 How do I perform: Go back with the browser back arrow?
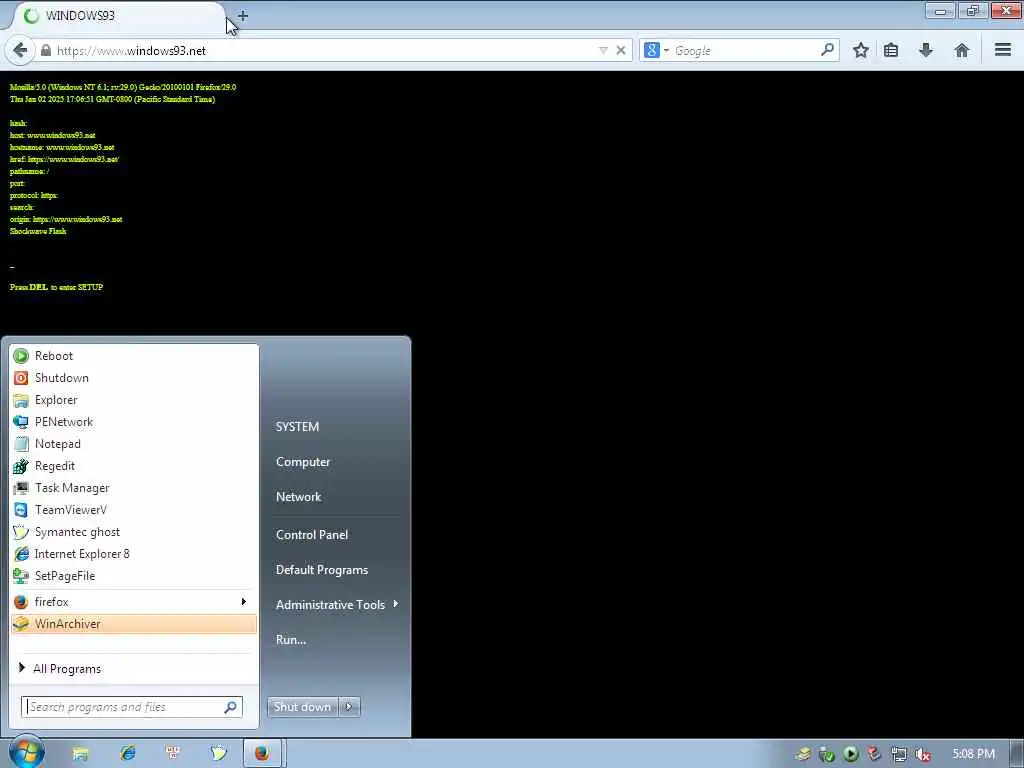click(x=20, y=50)
